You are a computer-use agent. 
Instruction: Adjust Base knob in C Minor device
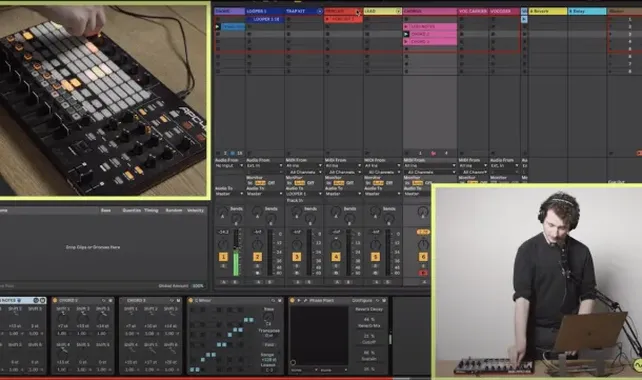(x=269, y=317)
